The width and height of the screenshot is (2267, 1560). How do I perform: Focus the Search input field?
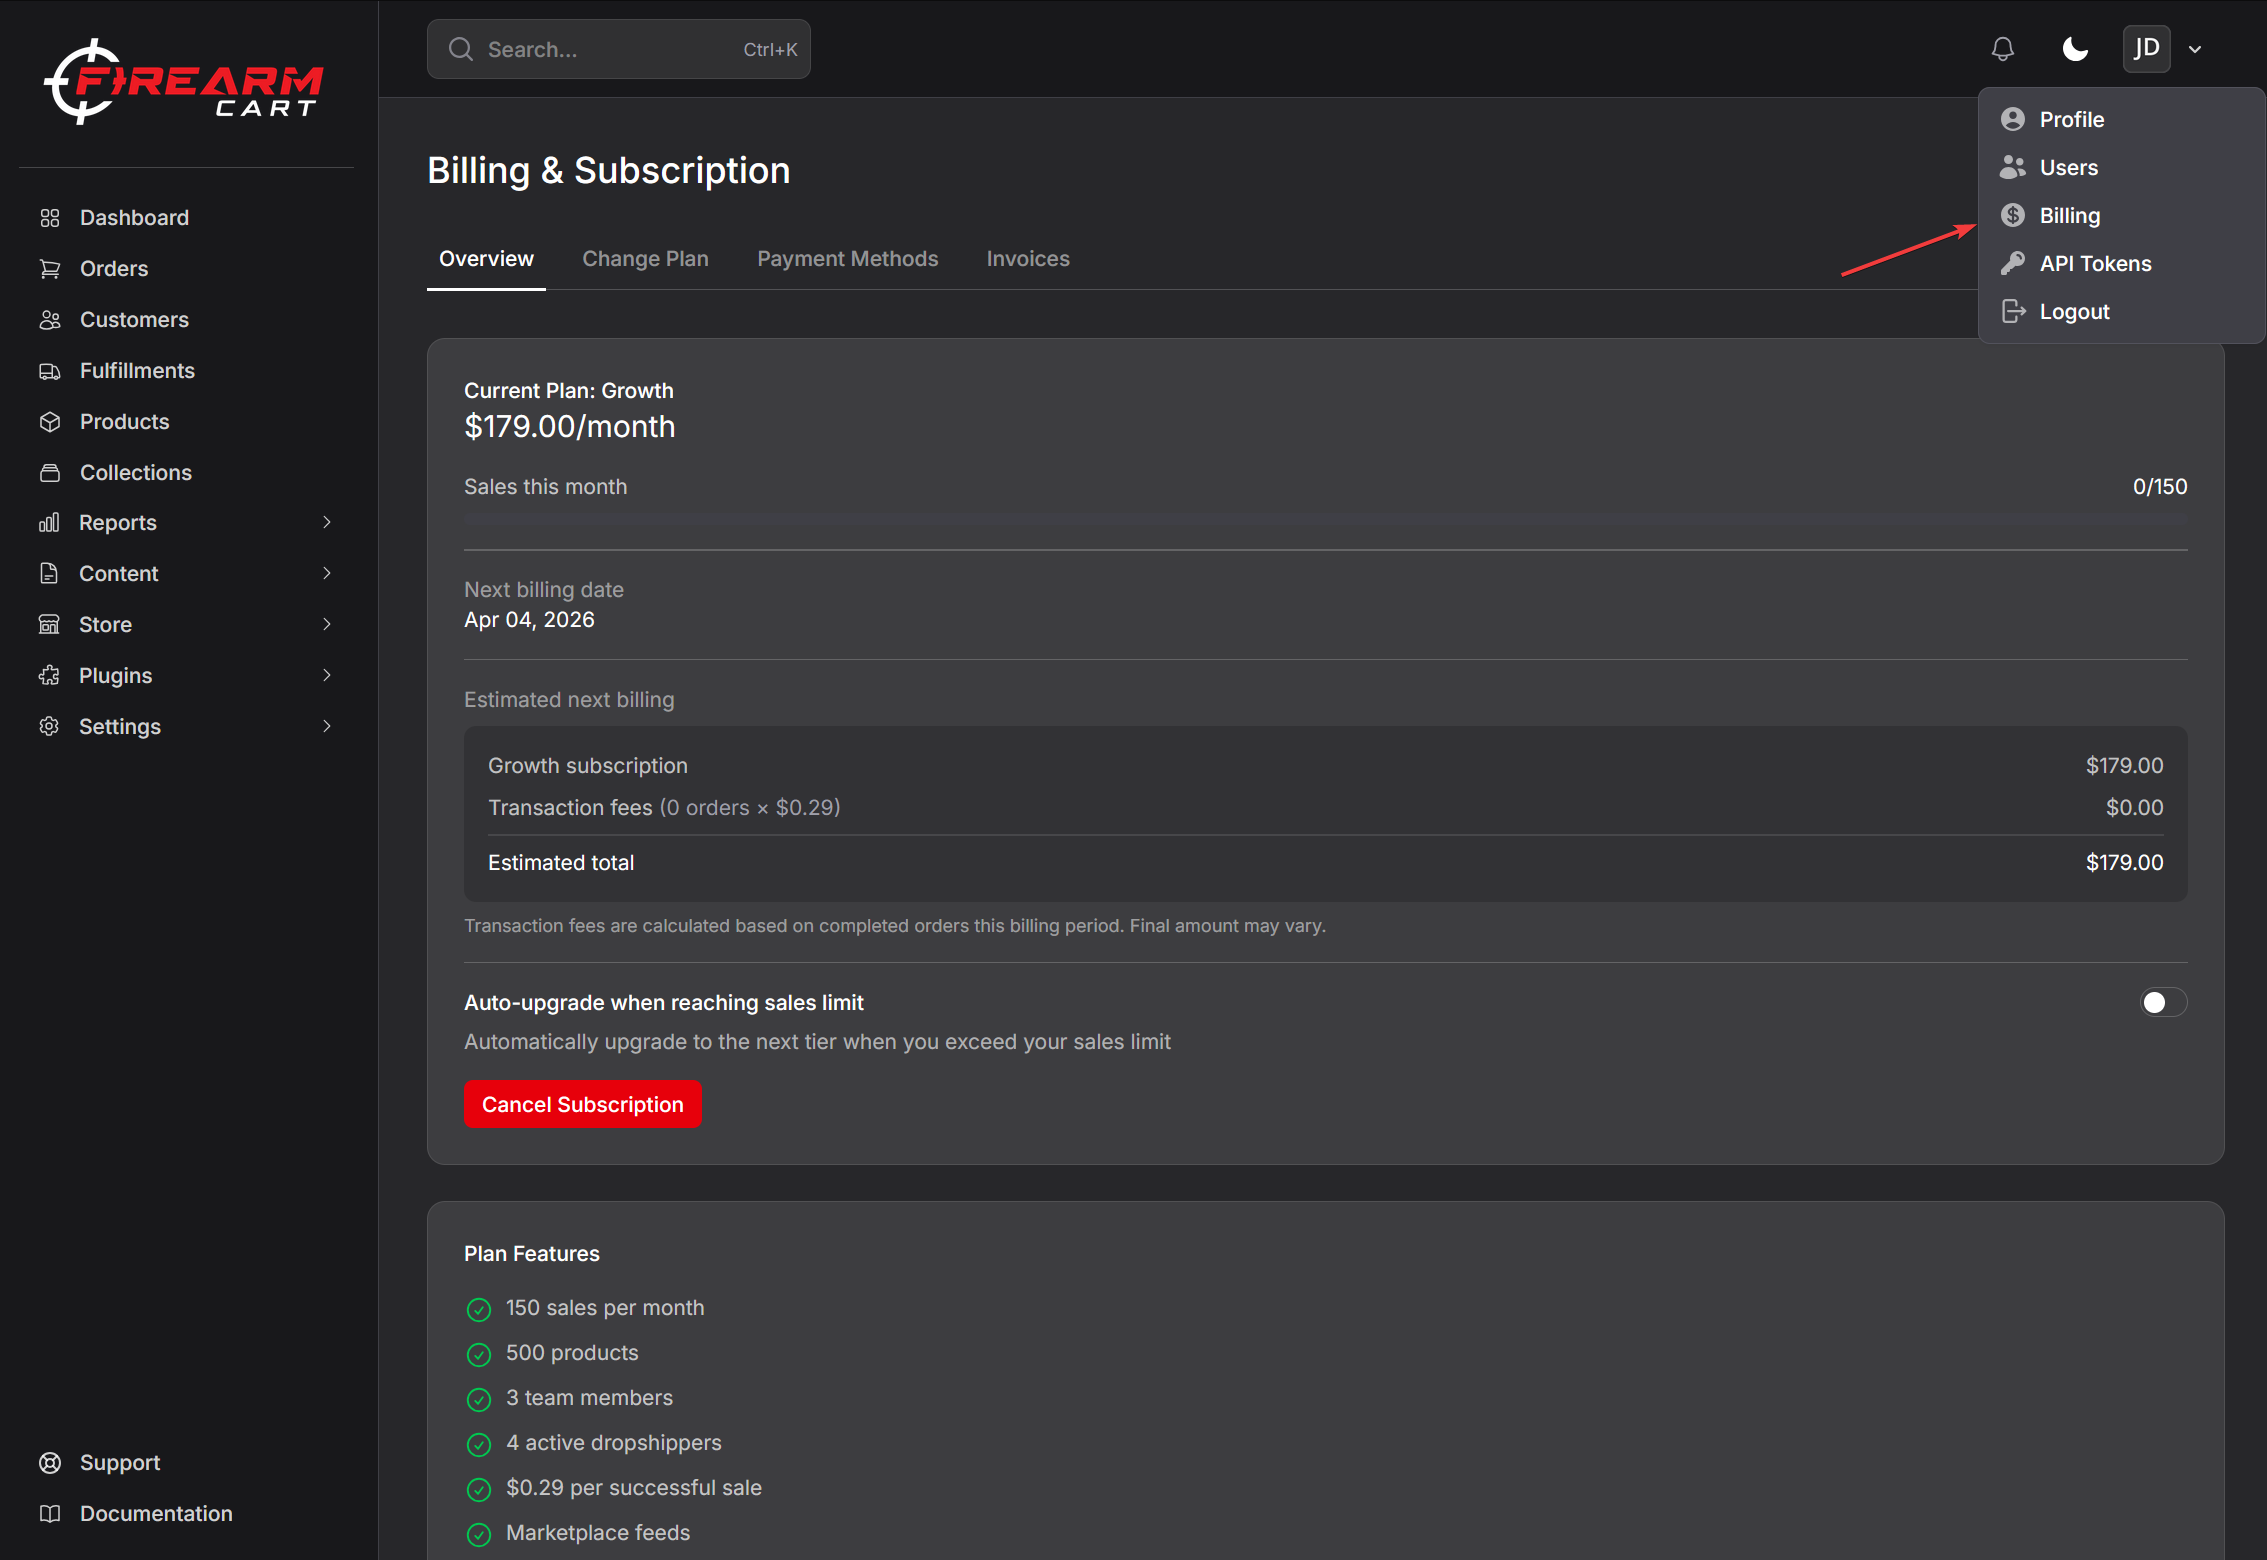618,49
